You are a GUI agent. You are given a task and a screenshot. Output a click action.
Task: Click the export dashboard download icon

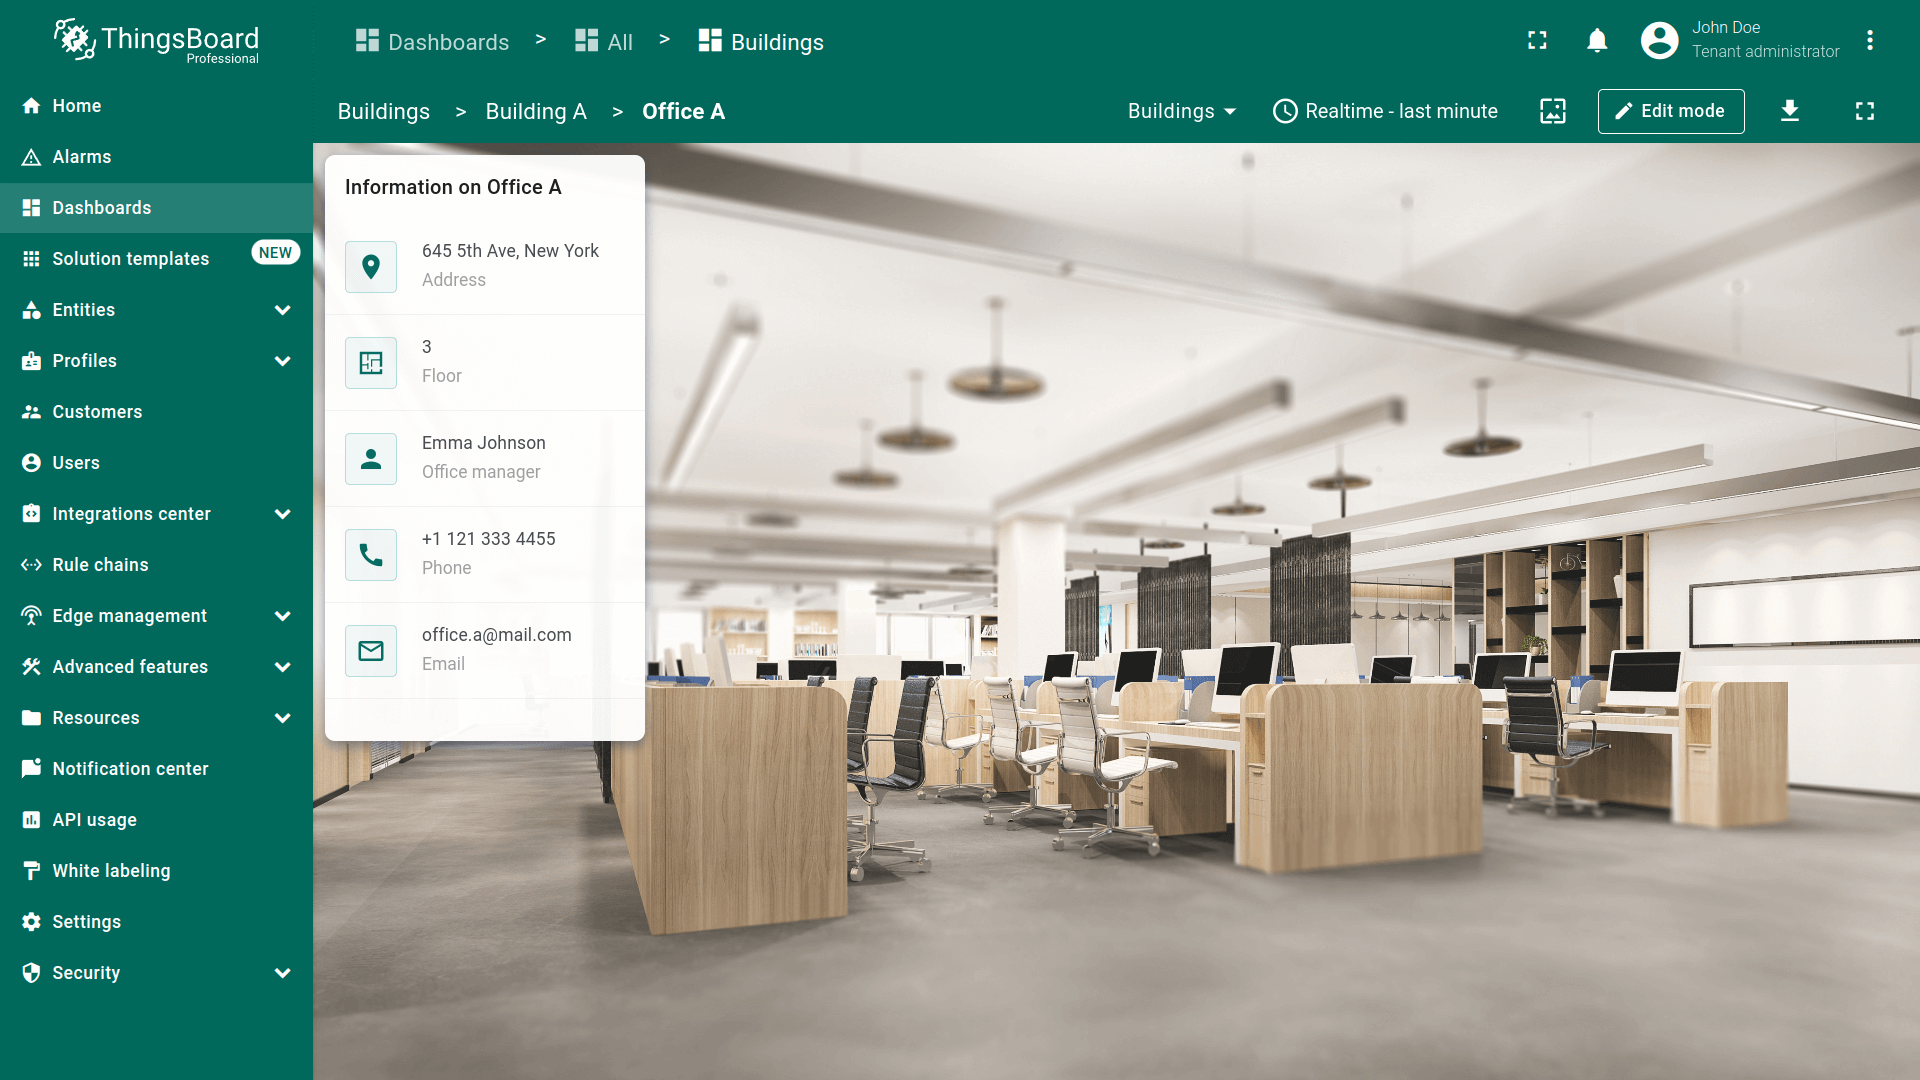coord(1790,111)
